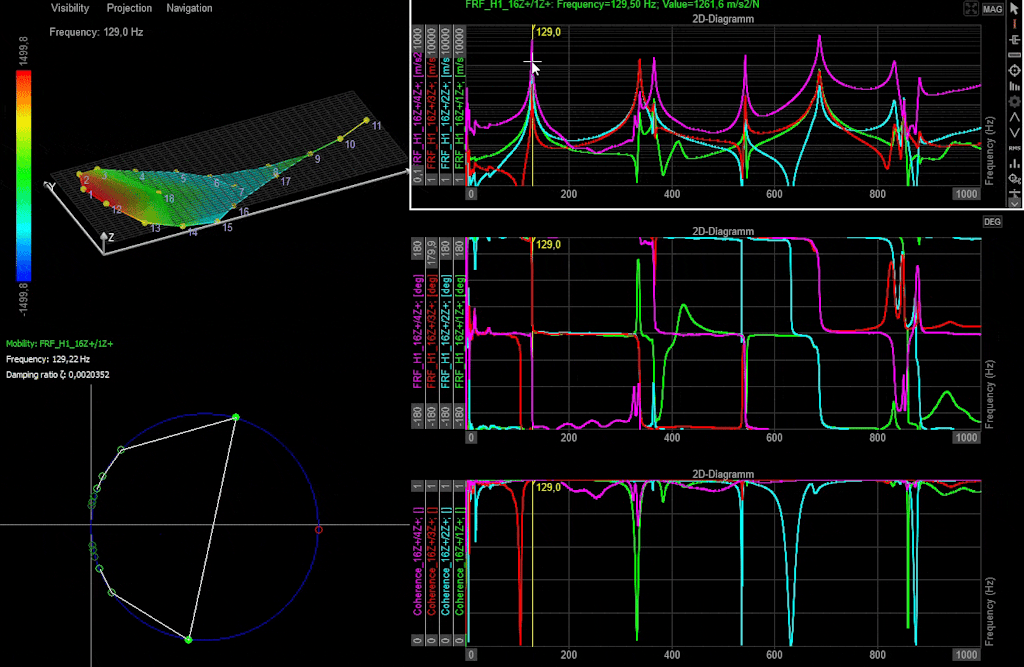The width and height of the screenshot is (1024, 667).
Task: Click the amplitude color scale bar
Action: pyautogui.click(x=24, y=176)
